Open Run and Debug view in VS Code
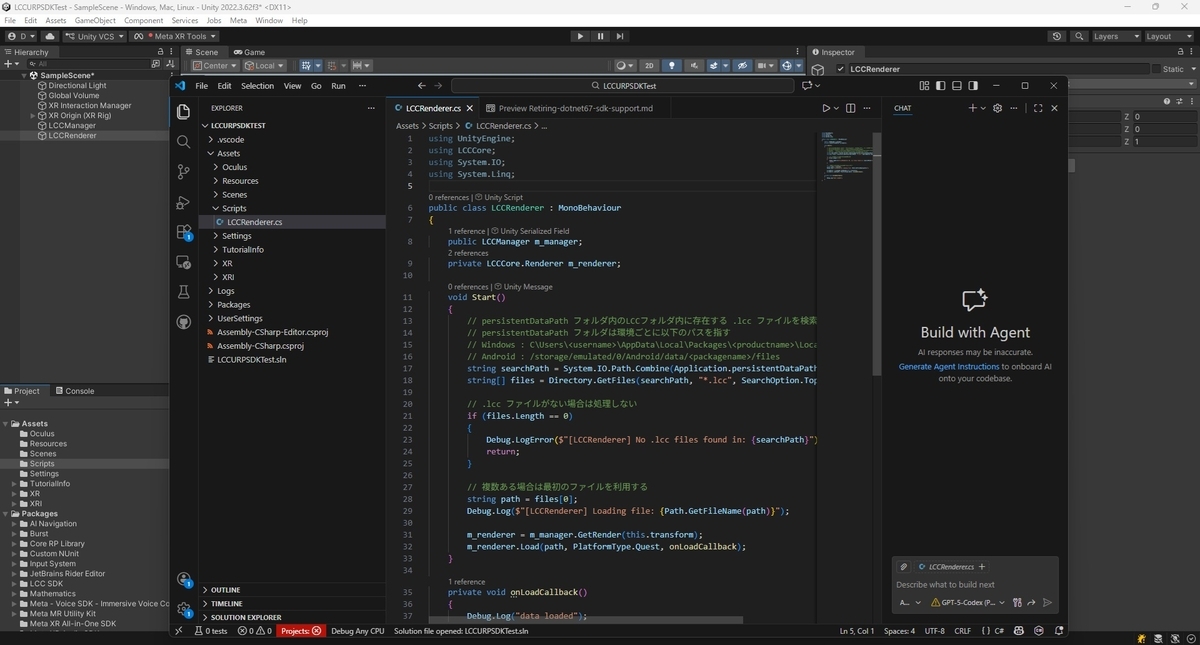 [x=183, y=202]
